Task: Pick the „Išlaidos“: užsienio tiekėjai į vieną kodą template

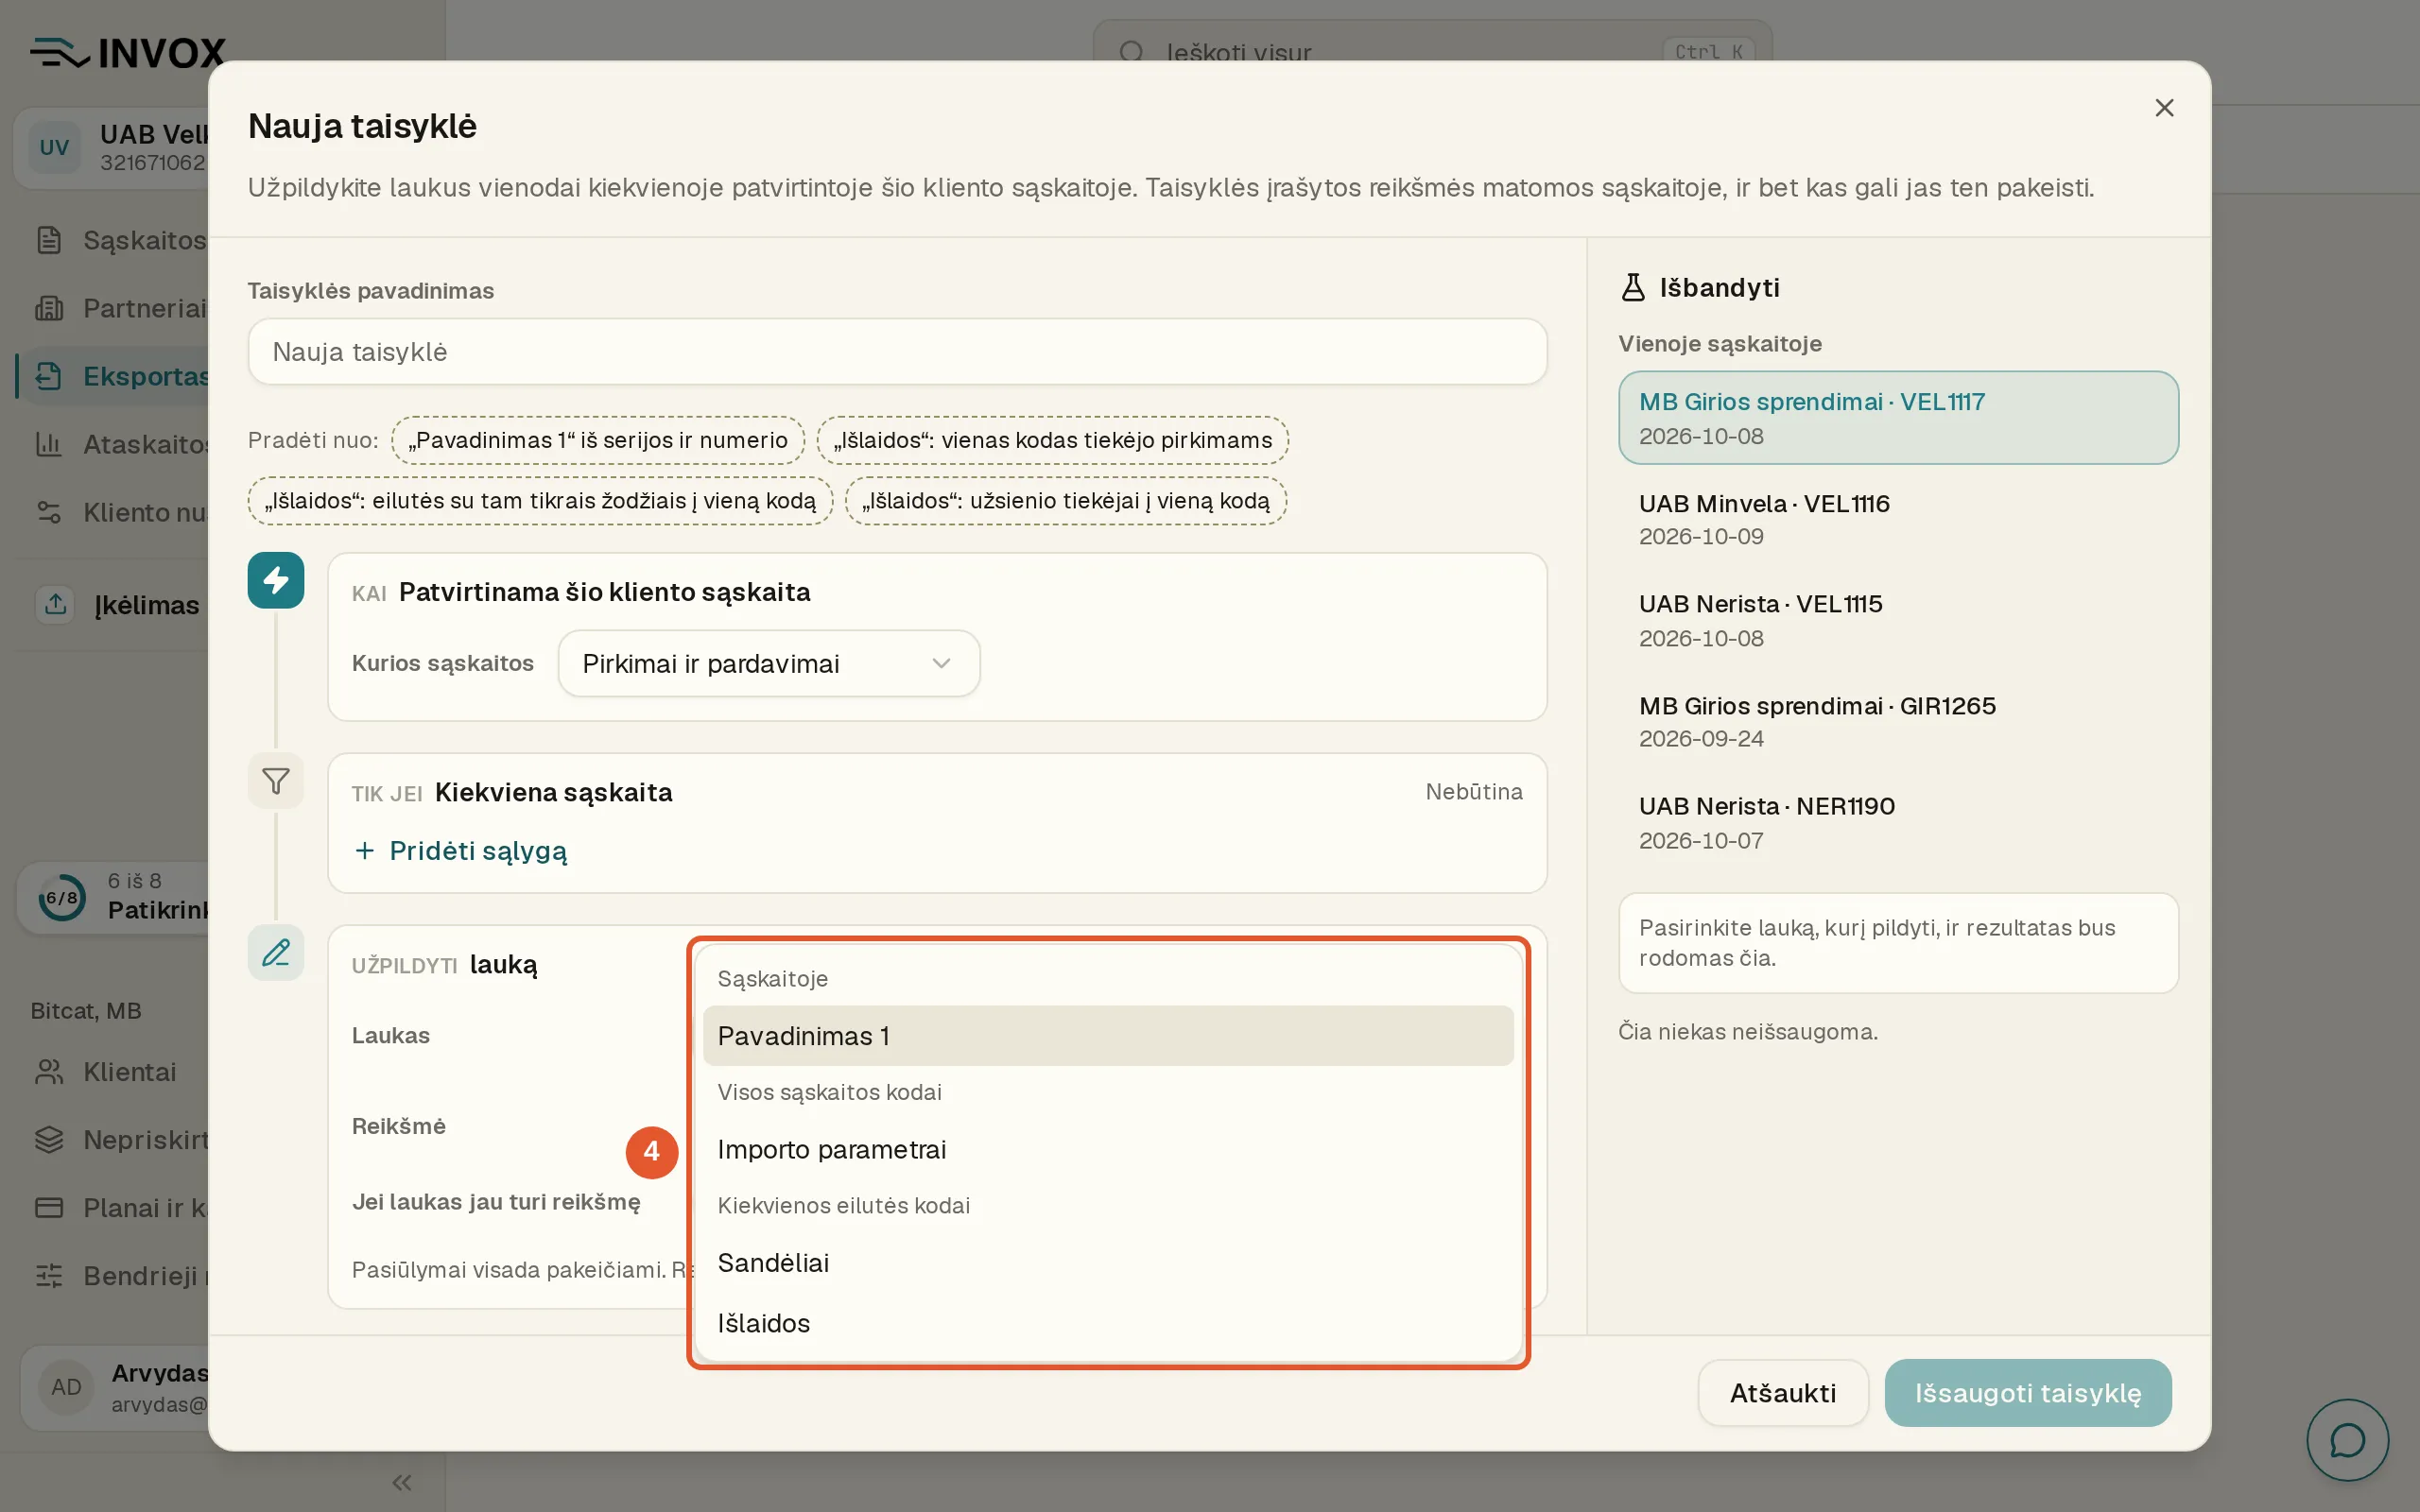Action: pos(1066,501)
